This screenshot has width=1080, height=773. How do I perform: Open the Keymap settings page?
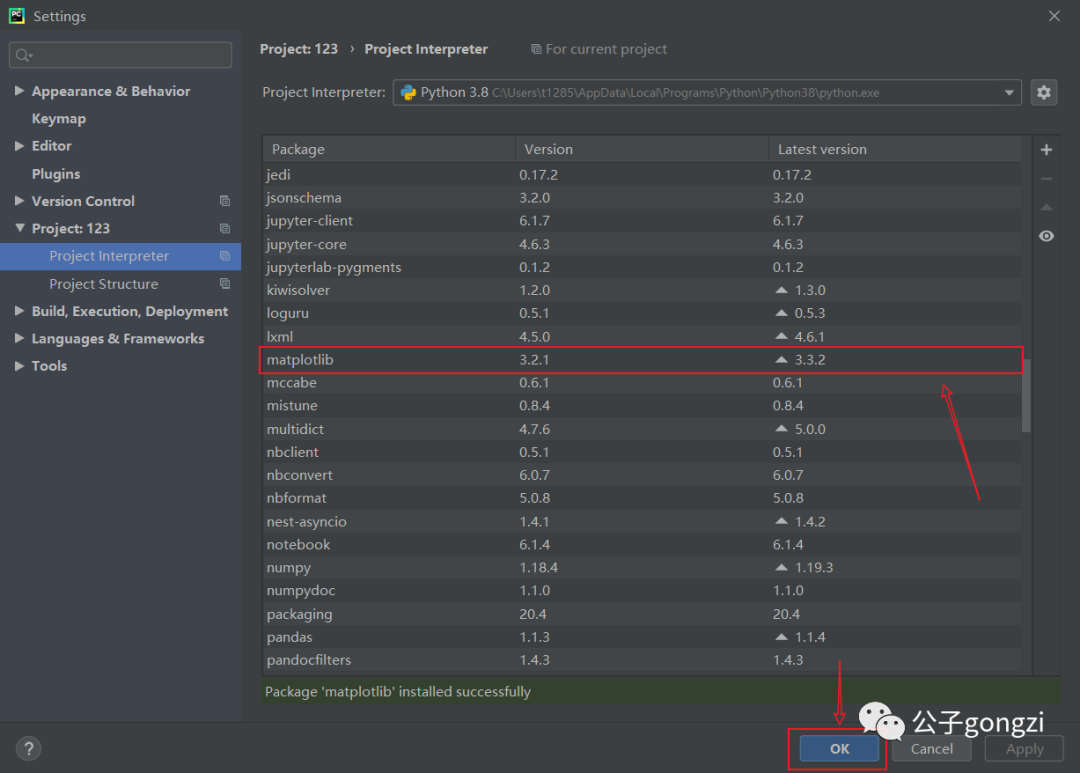click(59, 118)
